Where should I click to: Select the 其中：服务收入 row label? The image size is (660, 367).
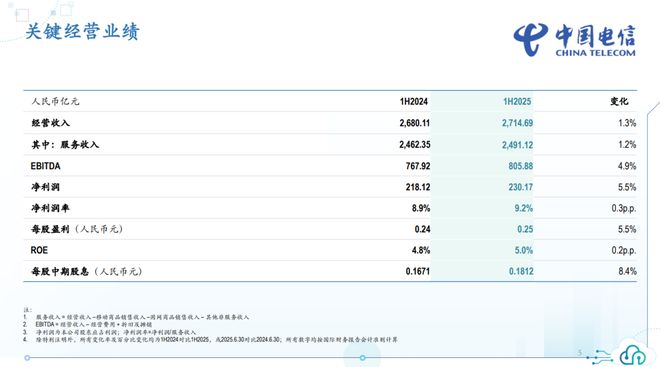pos(65,145)
